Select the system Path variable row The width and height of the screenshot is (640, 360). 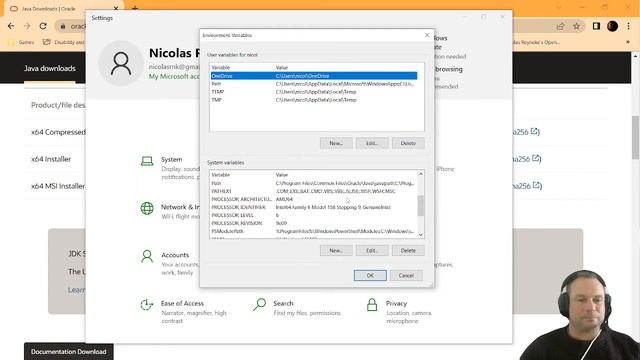point(313,183)
